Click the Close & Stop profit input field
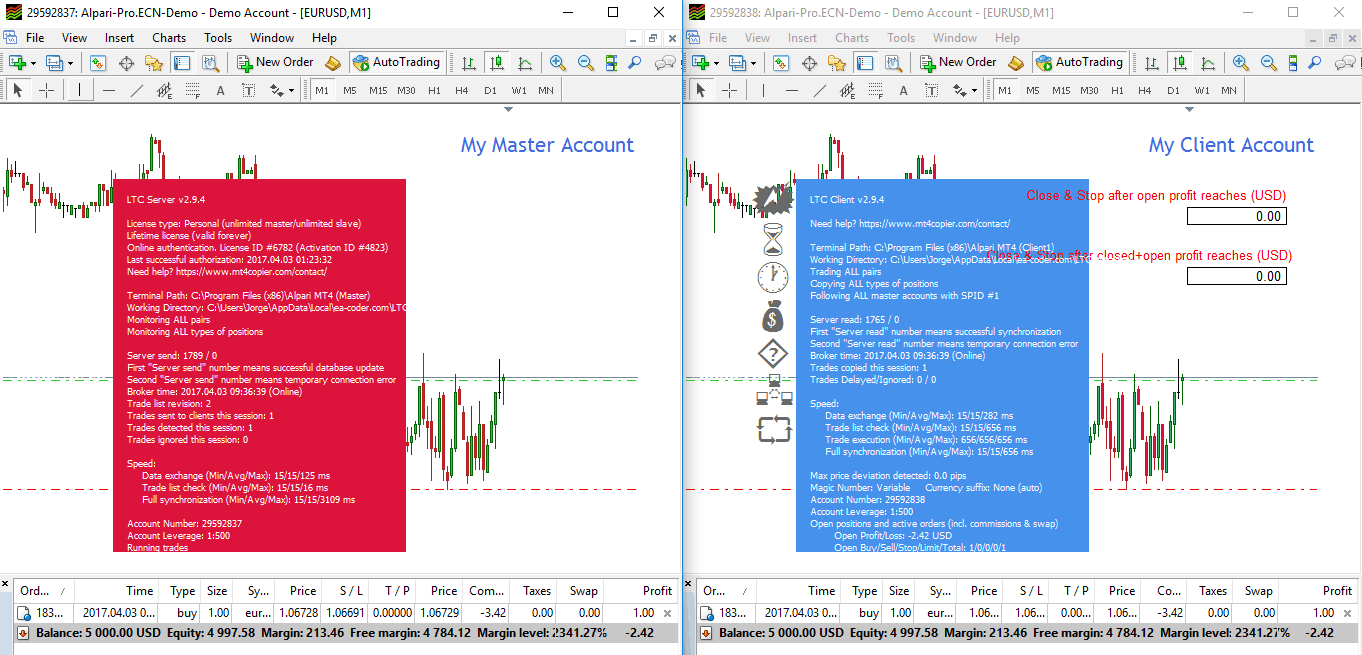 (1237, 216)
